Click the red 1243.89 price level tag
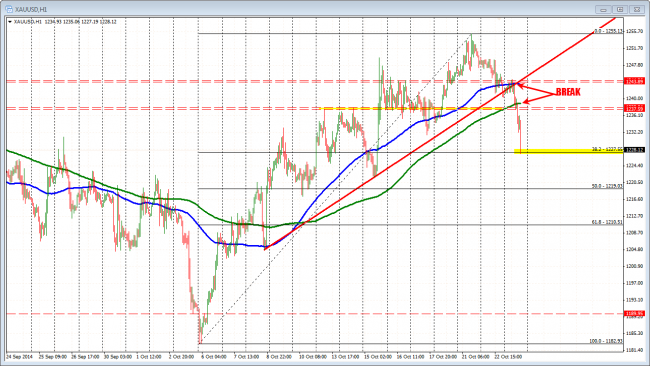The height and width of the screenshot is (366, 650). (634, 81)
